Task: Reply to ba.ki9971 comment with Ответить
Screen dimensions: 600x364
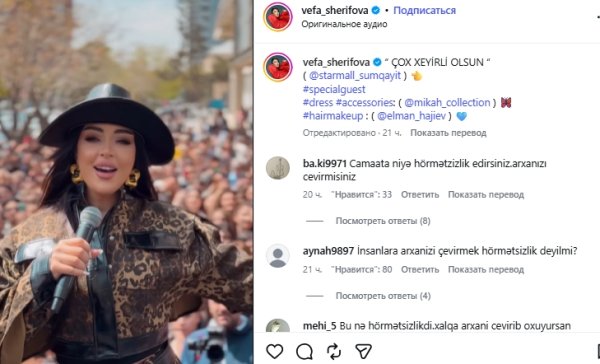Action: click(420, 194)
